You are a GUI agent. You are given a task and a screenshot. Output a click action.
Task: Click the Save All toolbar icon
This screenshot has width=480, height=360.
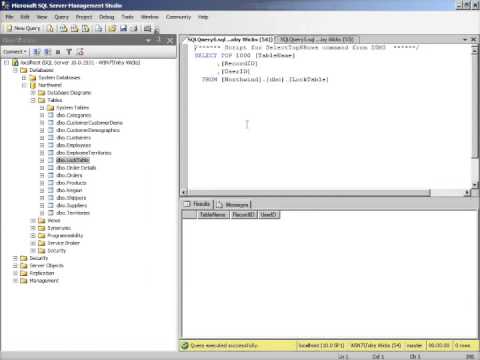[134, 28]
